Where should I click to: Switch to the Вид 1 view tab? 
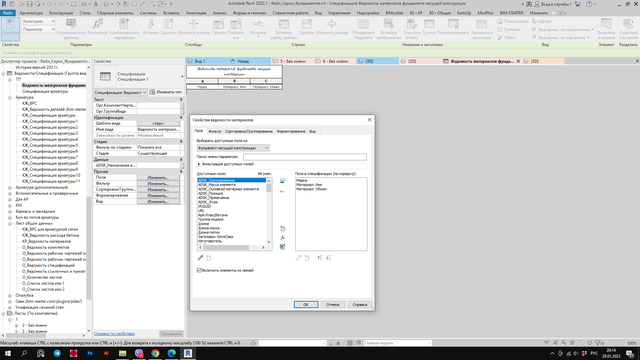[x=200, y=61]
